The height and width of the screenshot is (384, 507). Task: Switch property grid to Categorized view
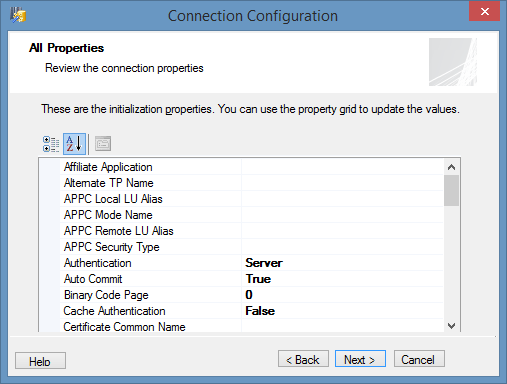click(x=51, y=144)
